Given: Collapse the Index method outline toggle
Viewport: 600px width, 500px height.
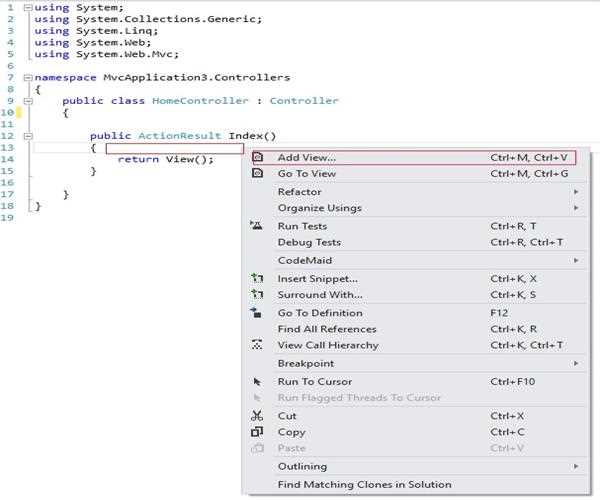Looking at the screenshot, I should [x=27, y=136].
